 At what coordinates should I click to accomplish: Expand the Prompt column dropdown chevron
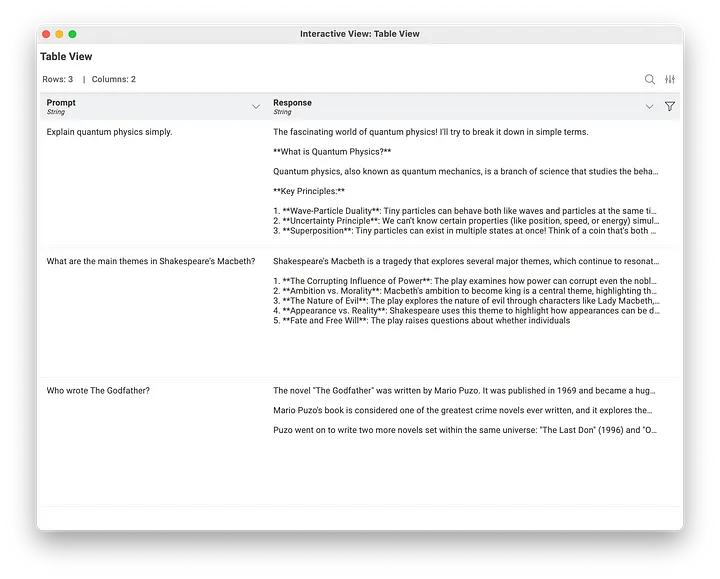(256, 107)
